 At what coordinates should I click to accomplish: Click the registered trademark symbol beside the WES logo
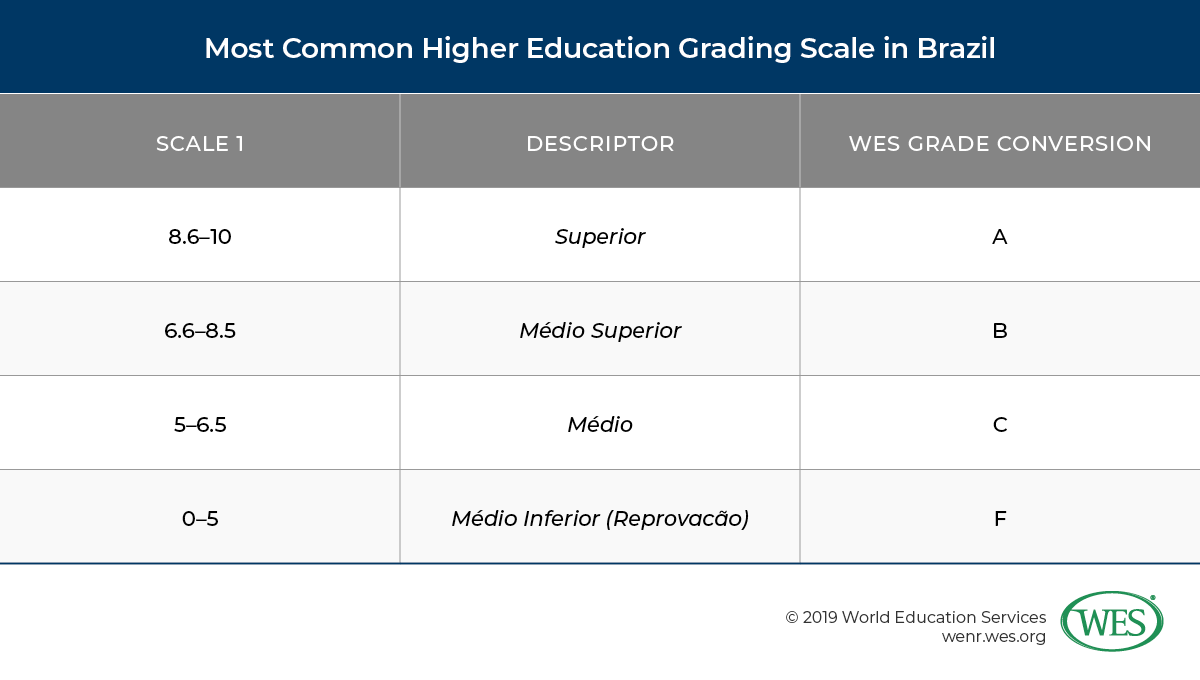(1153, 599)
